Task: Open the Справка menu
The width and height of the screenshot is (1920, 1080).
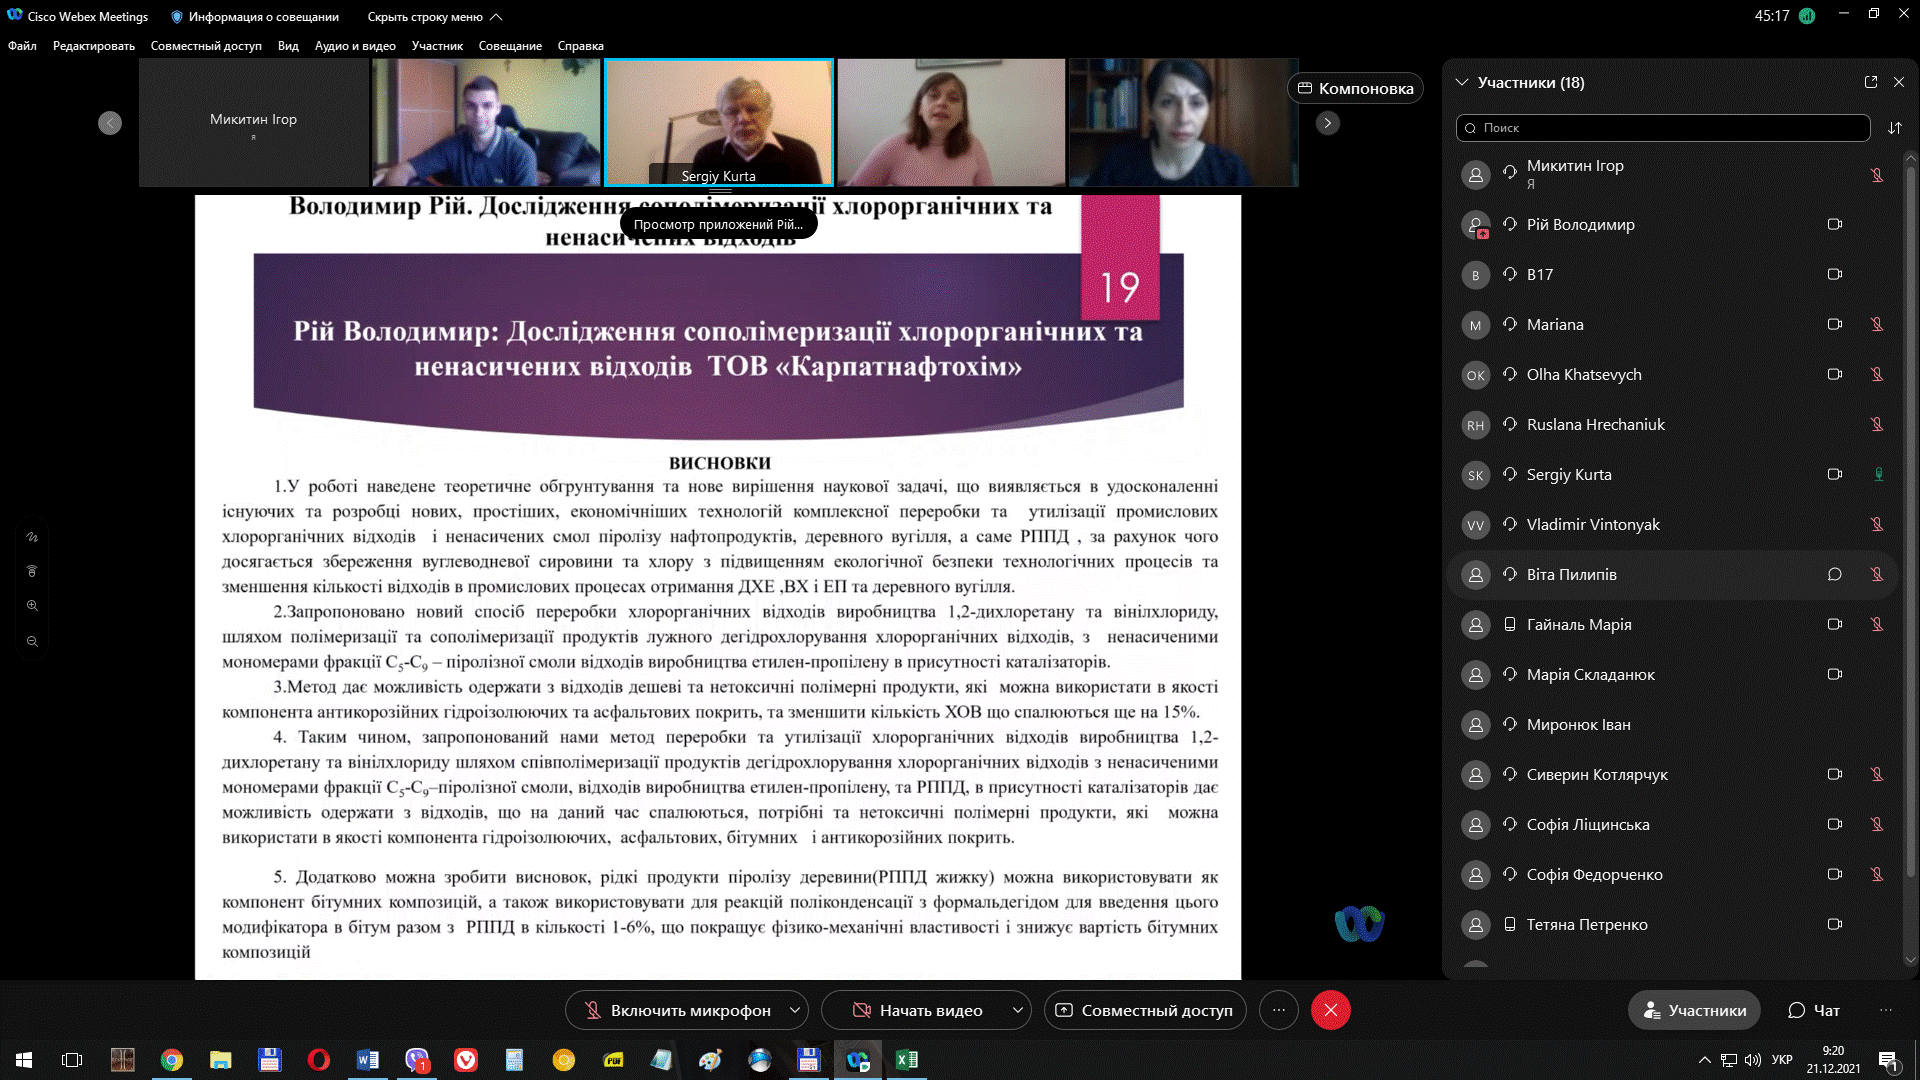Action: [x=580, y=46]
